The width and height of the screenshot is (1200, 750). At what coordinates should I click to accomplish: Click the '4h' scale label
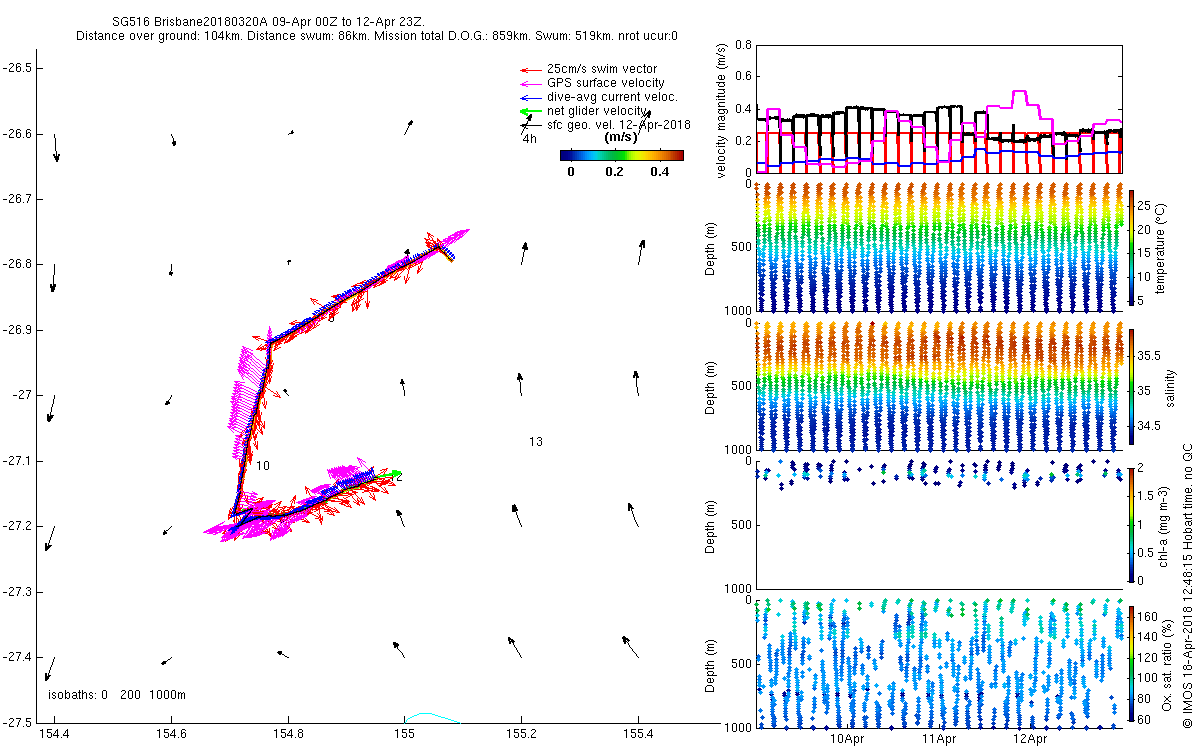530,138
